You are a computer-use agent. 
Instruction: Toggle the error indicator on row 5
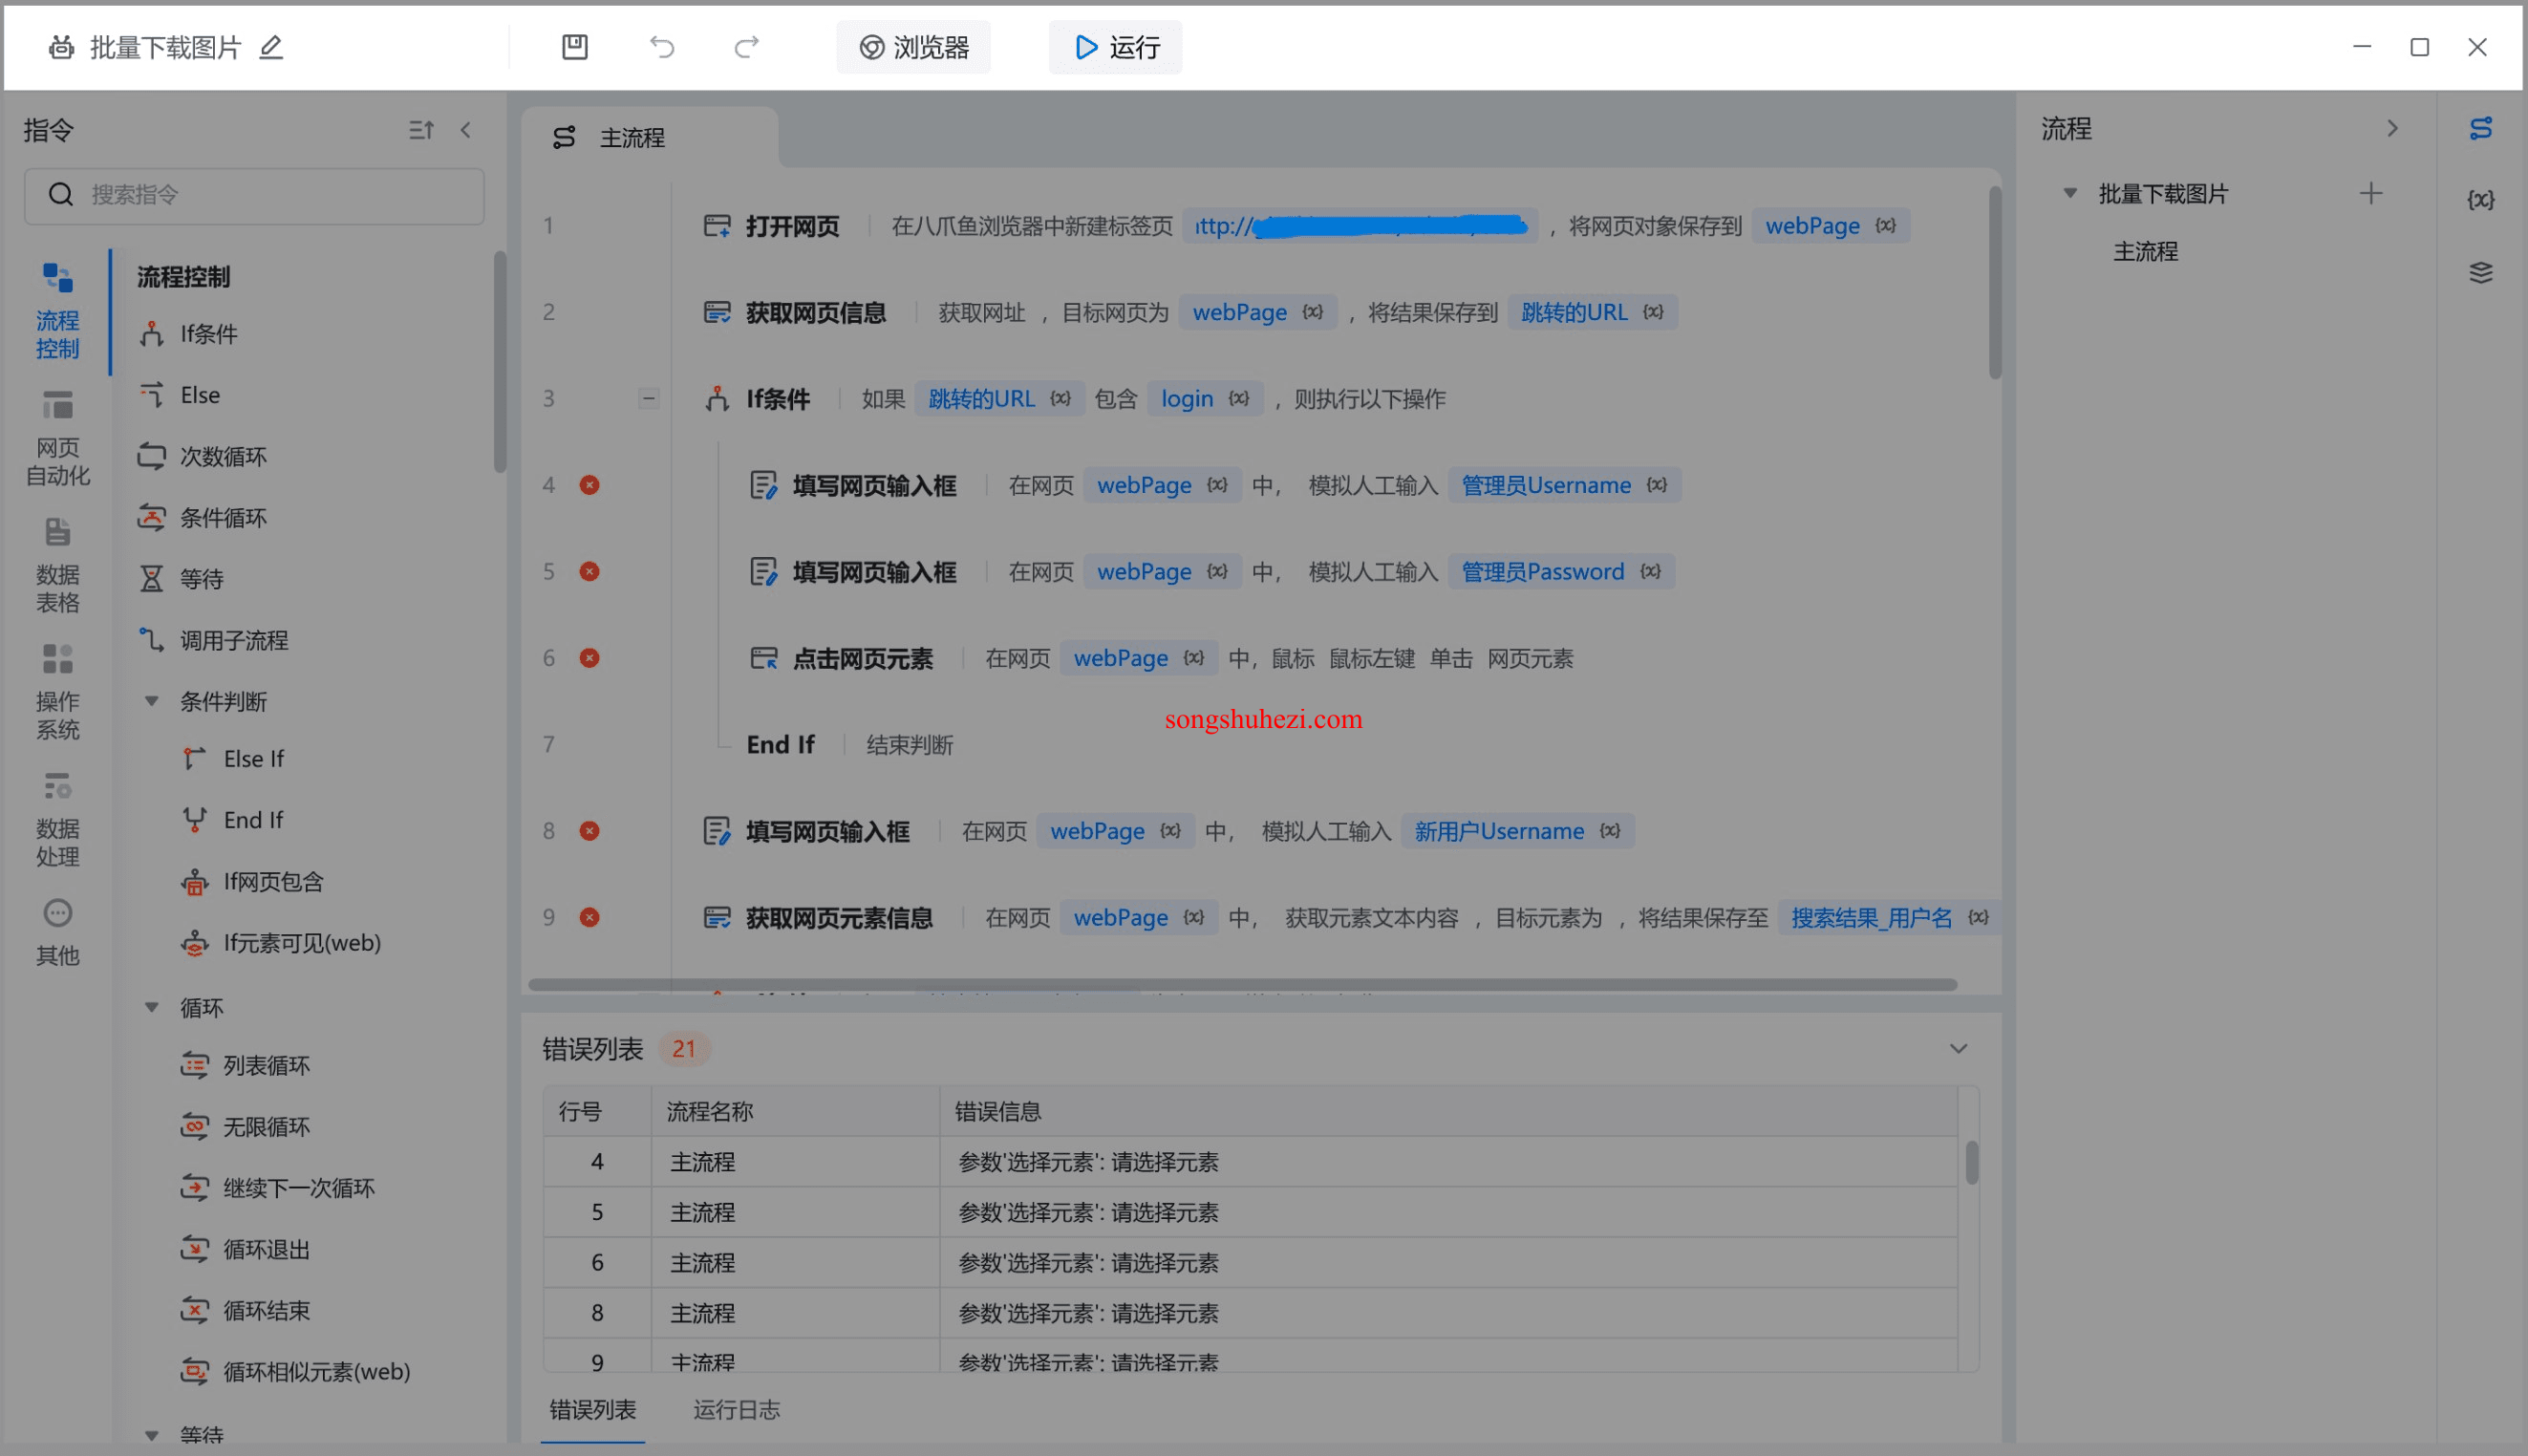tap(590, 571)
